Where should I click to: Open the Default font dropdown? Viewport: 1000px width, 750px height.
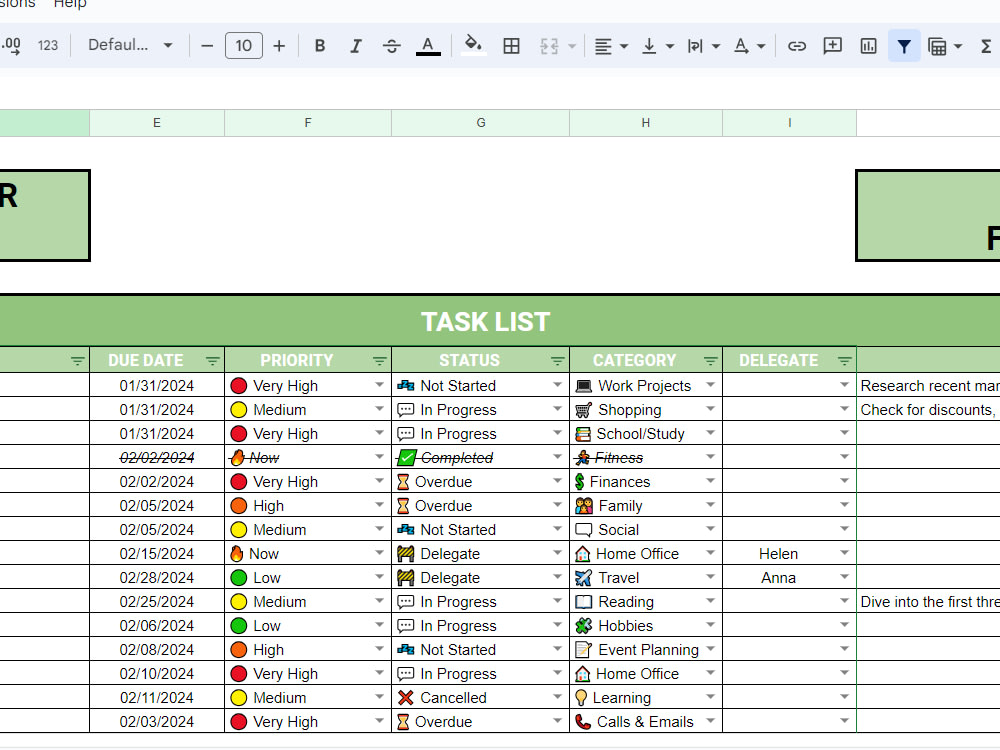tap(131, 45)
